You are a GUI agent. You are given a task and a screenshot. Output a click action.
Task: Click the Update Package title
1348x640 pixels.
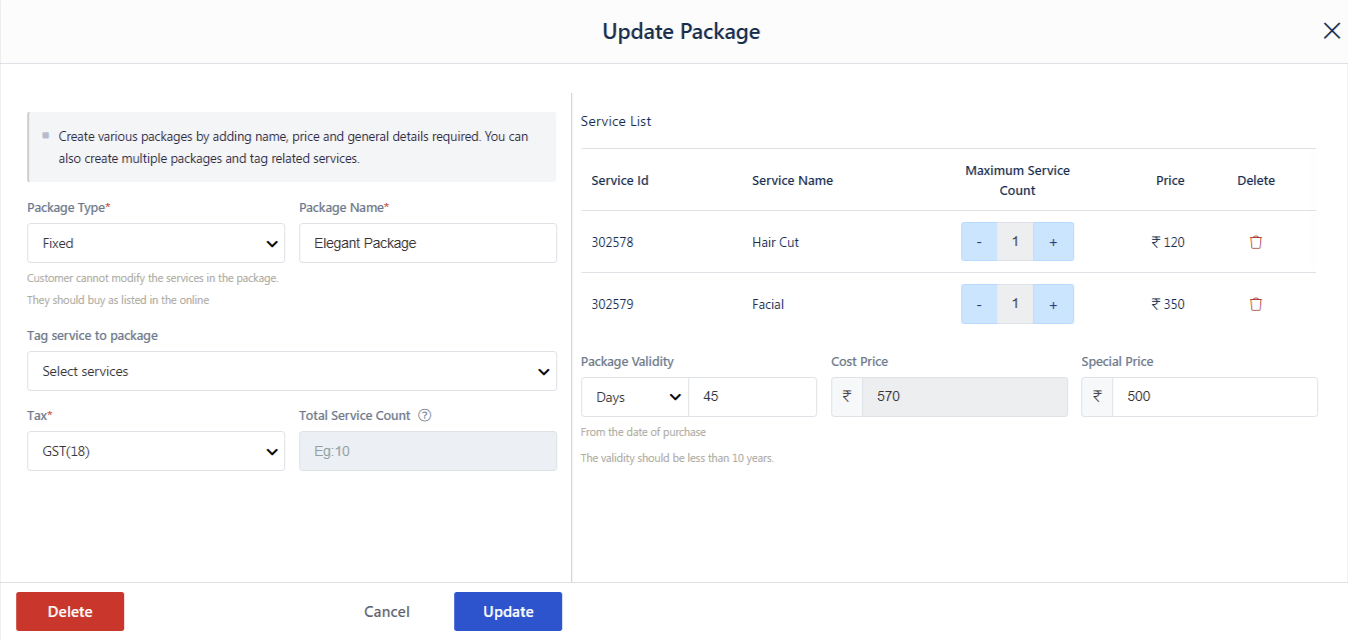pos(681,31)
